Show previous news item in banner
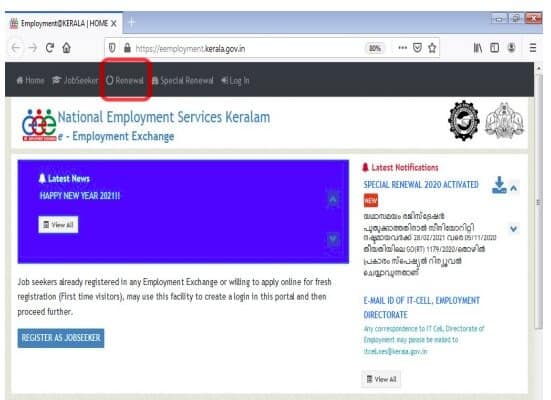 (333, 199)
